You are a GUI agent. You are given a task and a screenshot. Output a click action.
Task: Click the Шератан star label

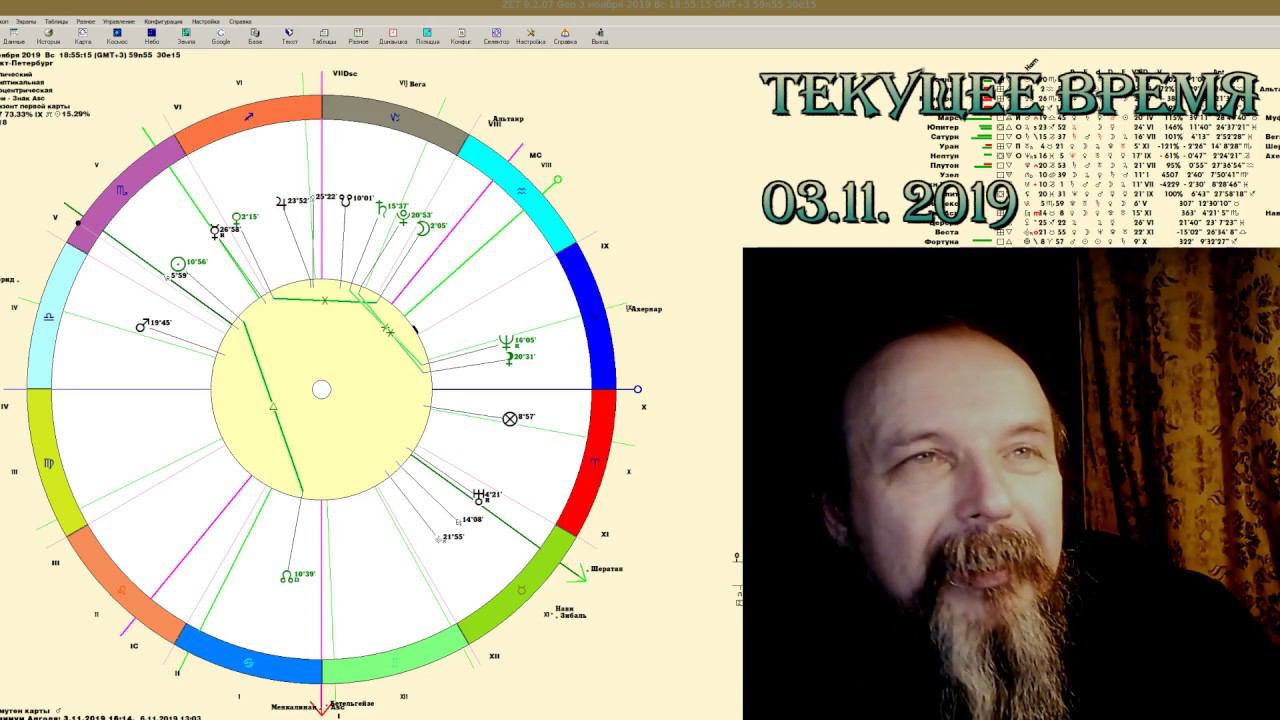pos(607,569)
